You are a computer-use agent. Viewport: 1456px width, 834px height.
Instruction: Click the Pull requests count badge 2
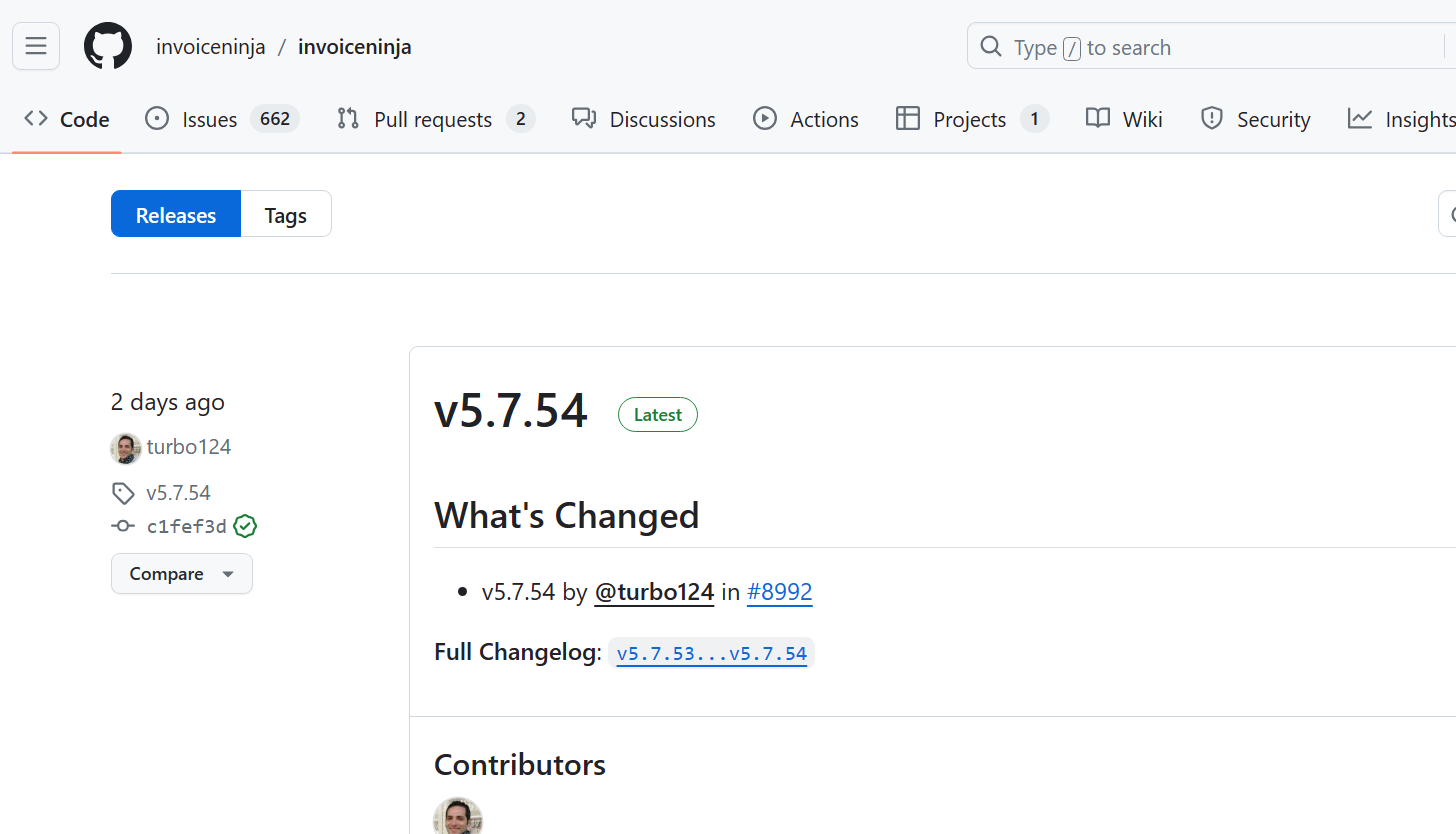coord(520,119)
